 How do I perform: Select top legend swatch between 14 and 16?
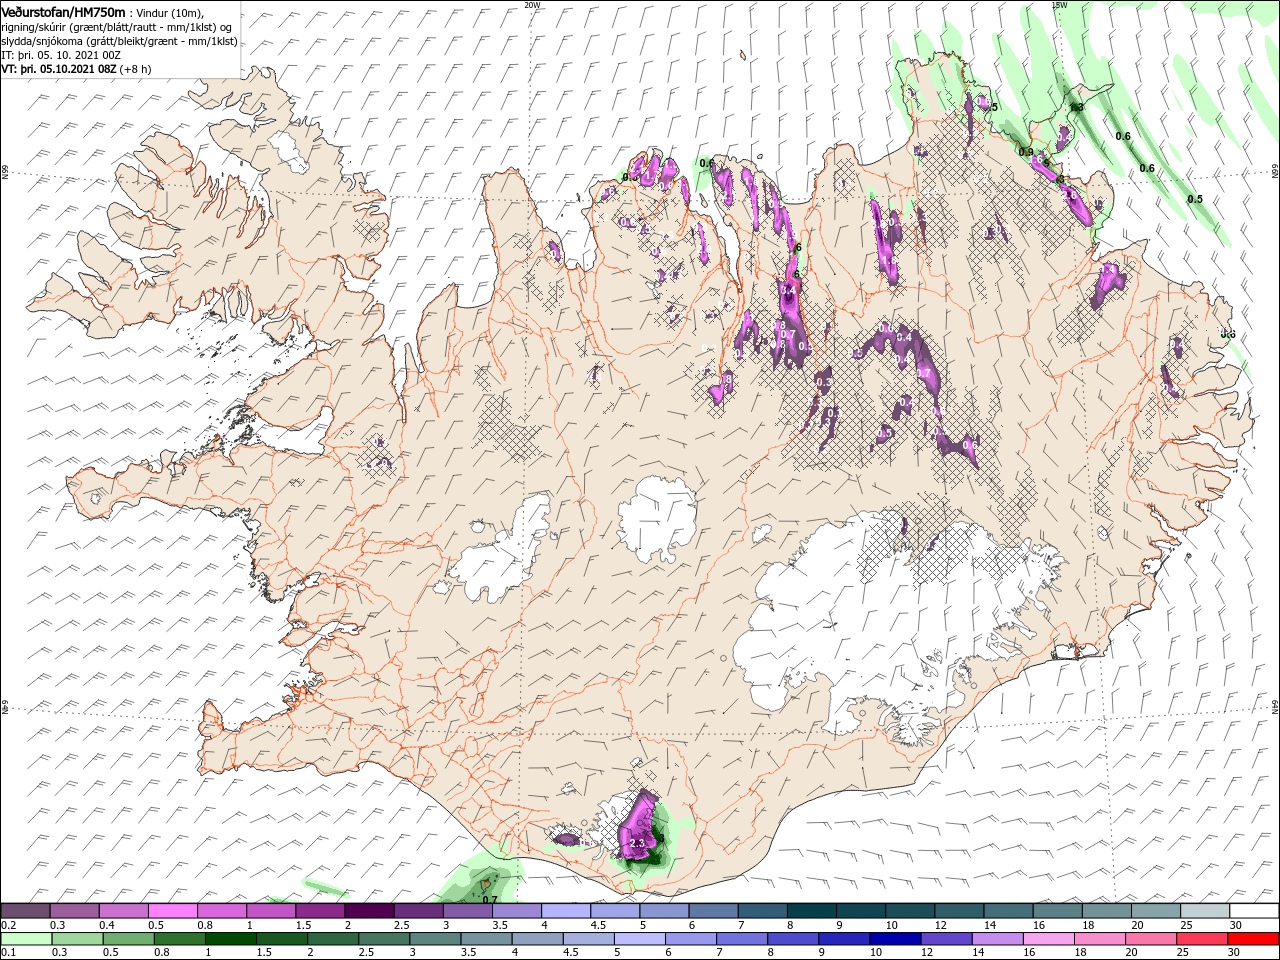(1007, 911)
